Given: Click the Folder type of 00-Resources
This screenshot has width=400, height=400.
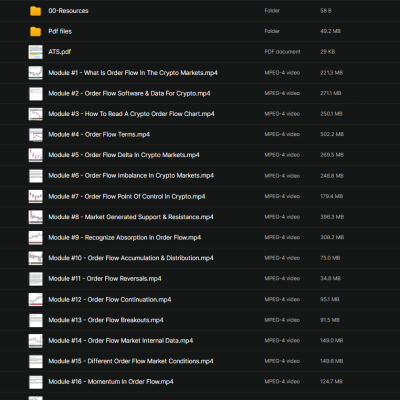Looking at the screenshot, I should point(272,11).
